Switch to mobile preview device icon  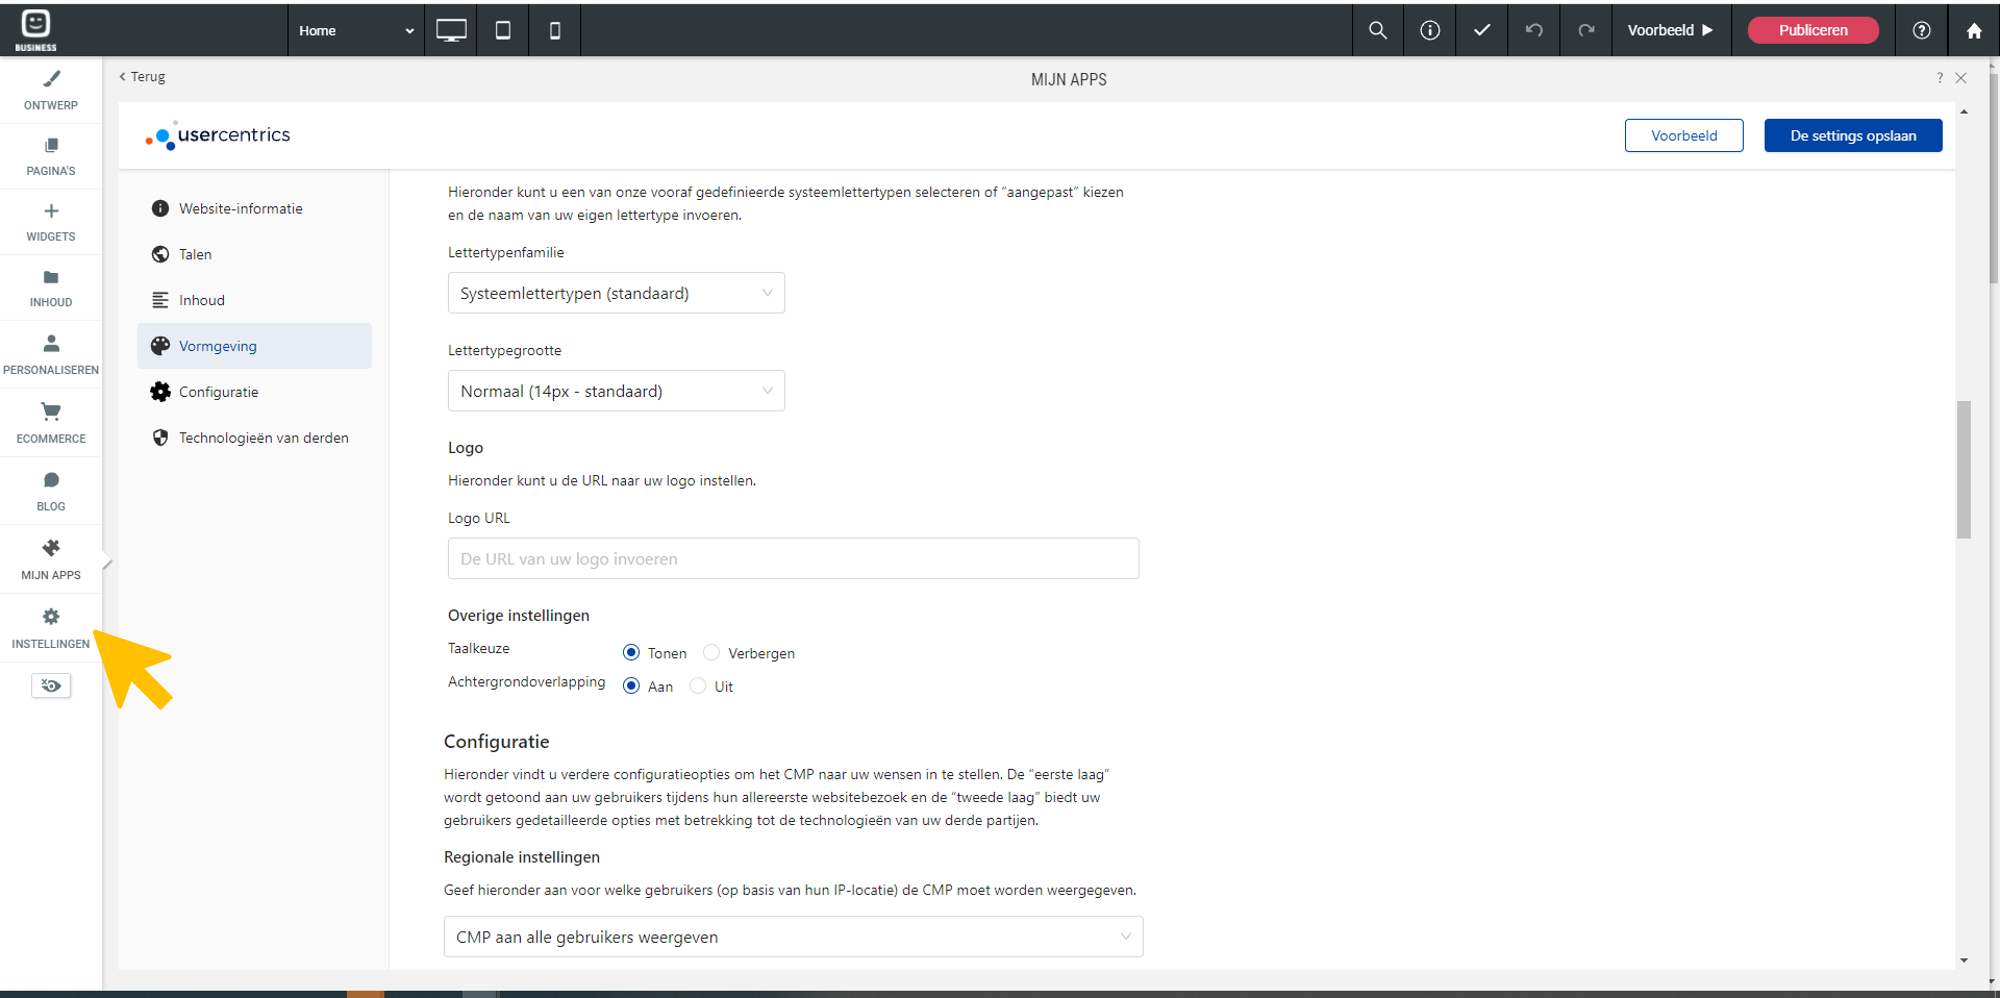tap(555, 30)
